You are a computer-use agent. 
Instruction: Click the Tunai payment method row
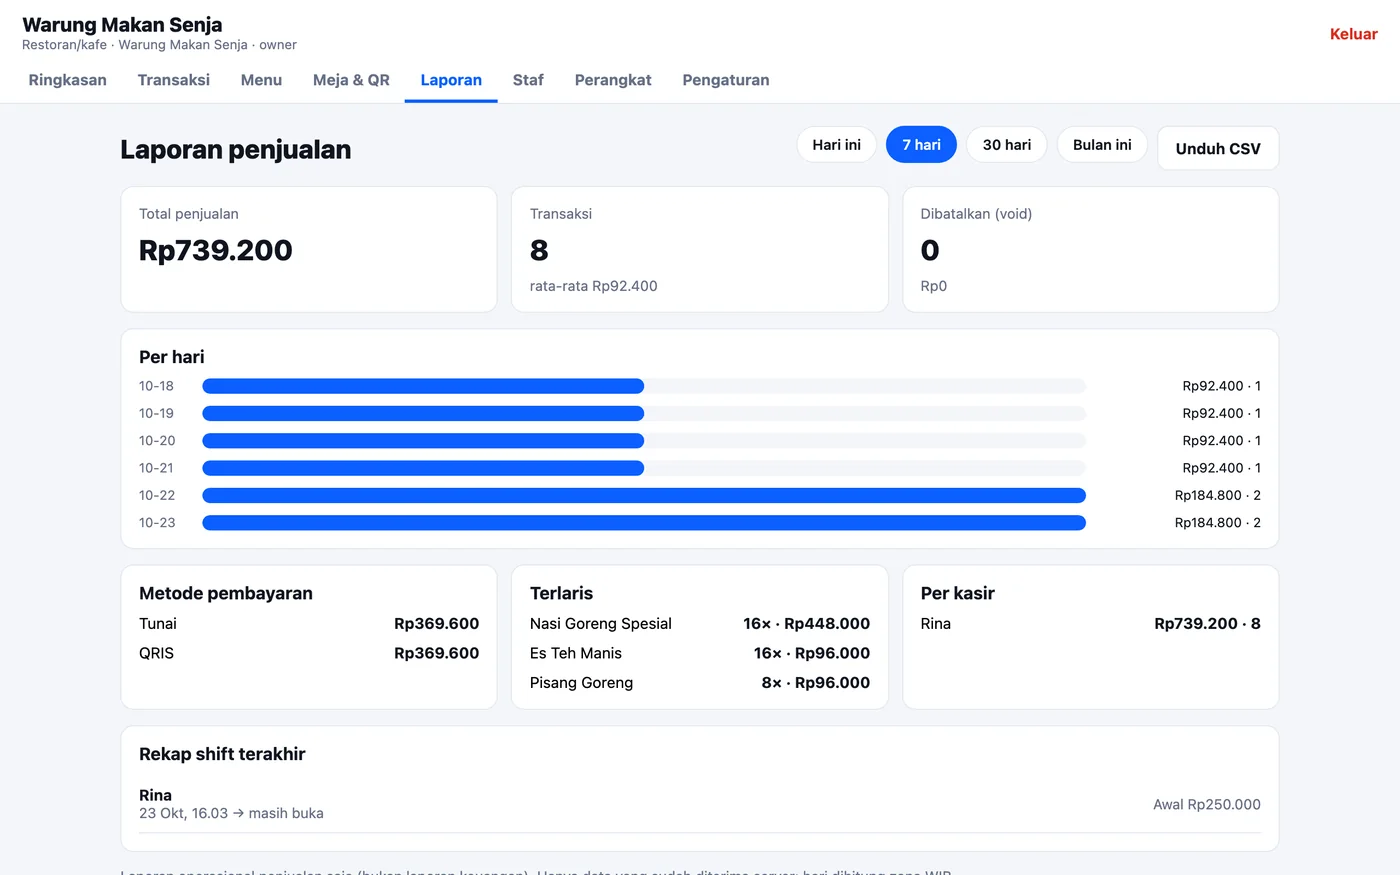click(x=309, y=623)
